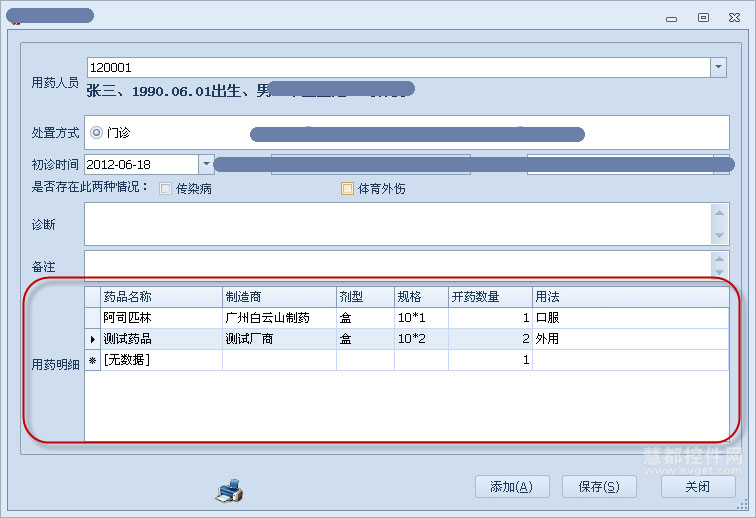Click the 诊断 scrollbar up arrow

pos(719,213)
